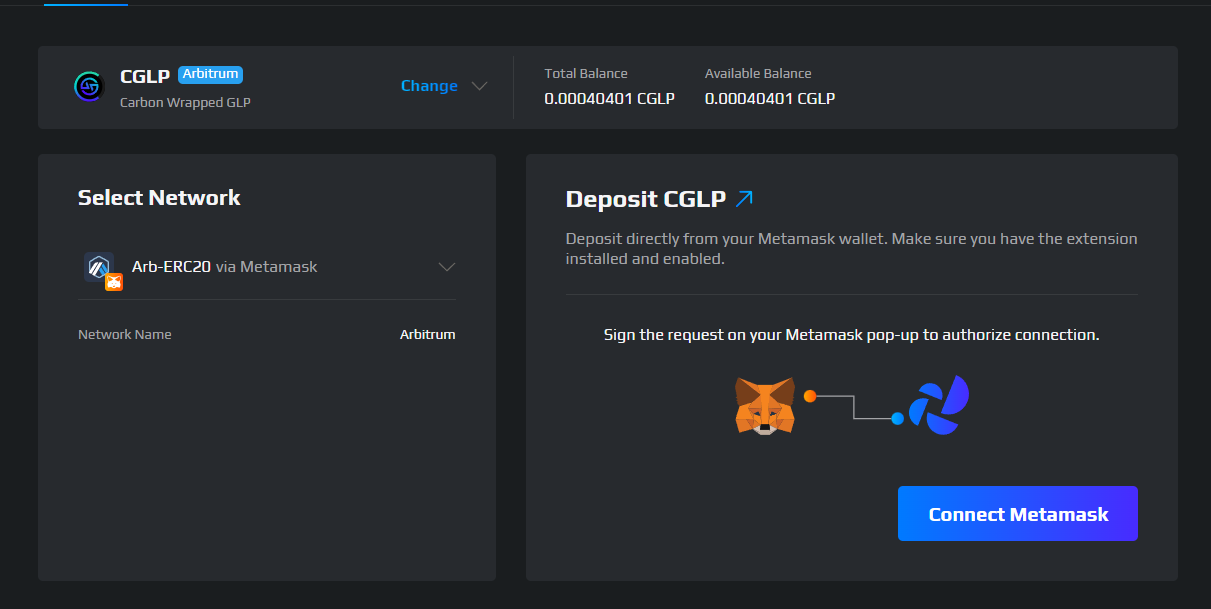
Task: Click the blue Carbon logo icon
Action: (939, 405)
